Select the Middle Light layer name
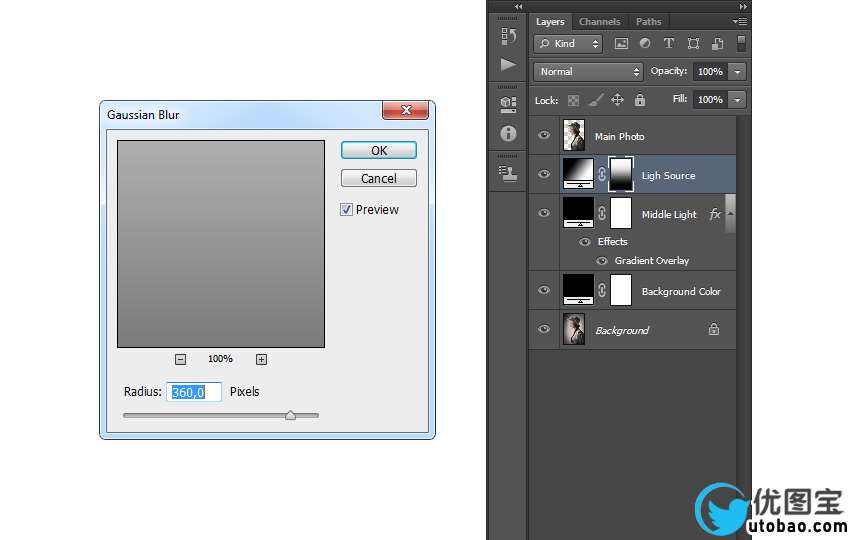The width and height of the screenshot is (850, 540). [669, 215]
